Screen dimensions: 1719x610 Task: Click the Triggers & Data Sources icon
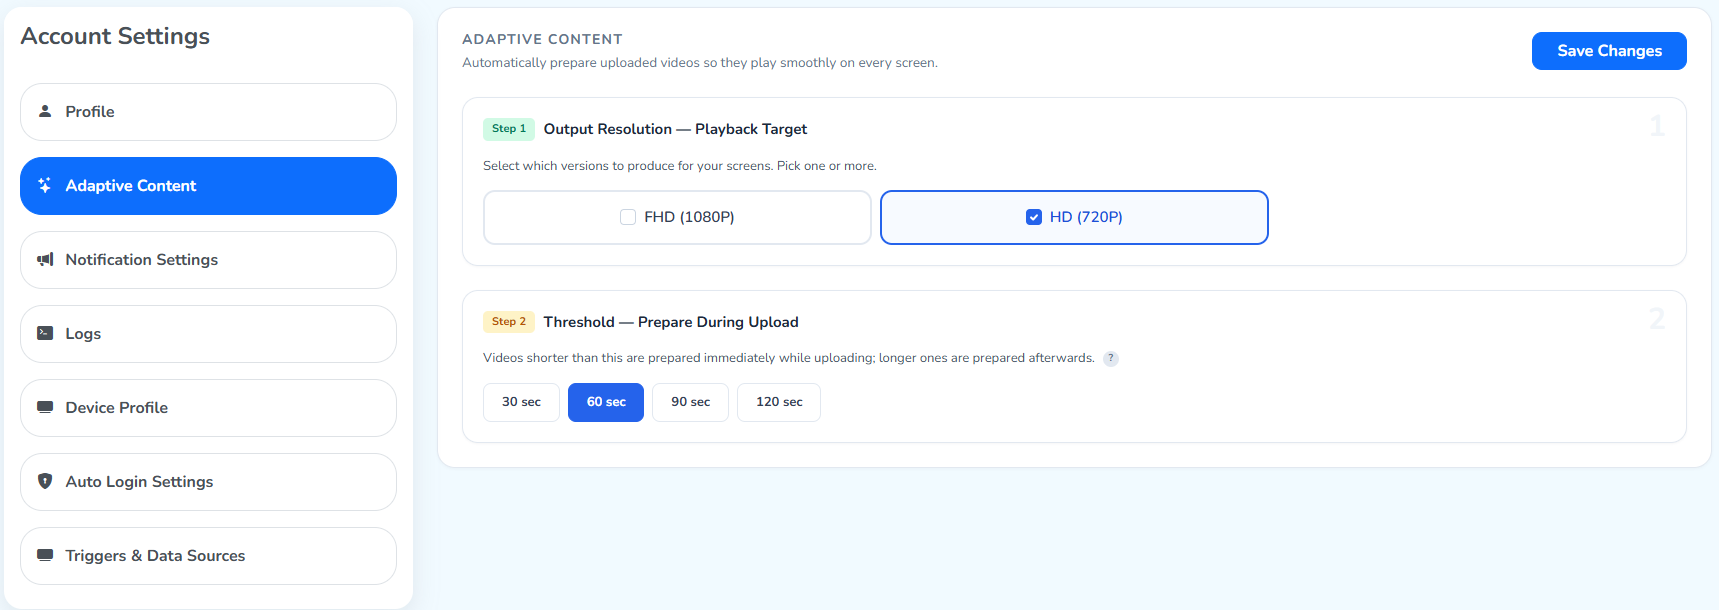45,555
